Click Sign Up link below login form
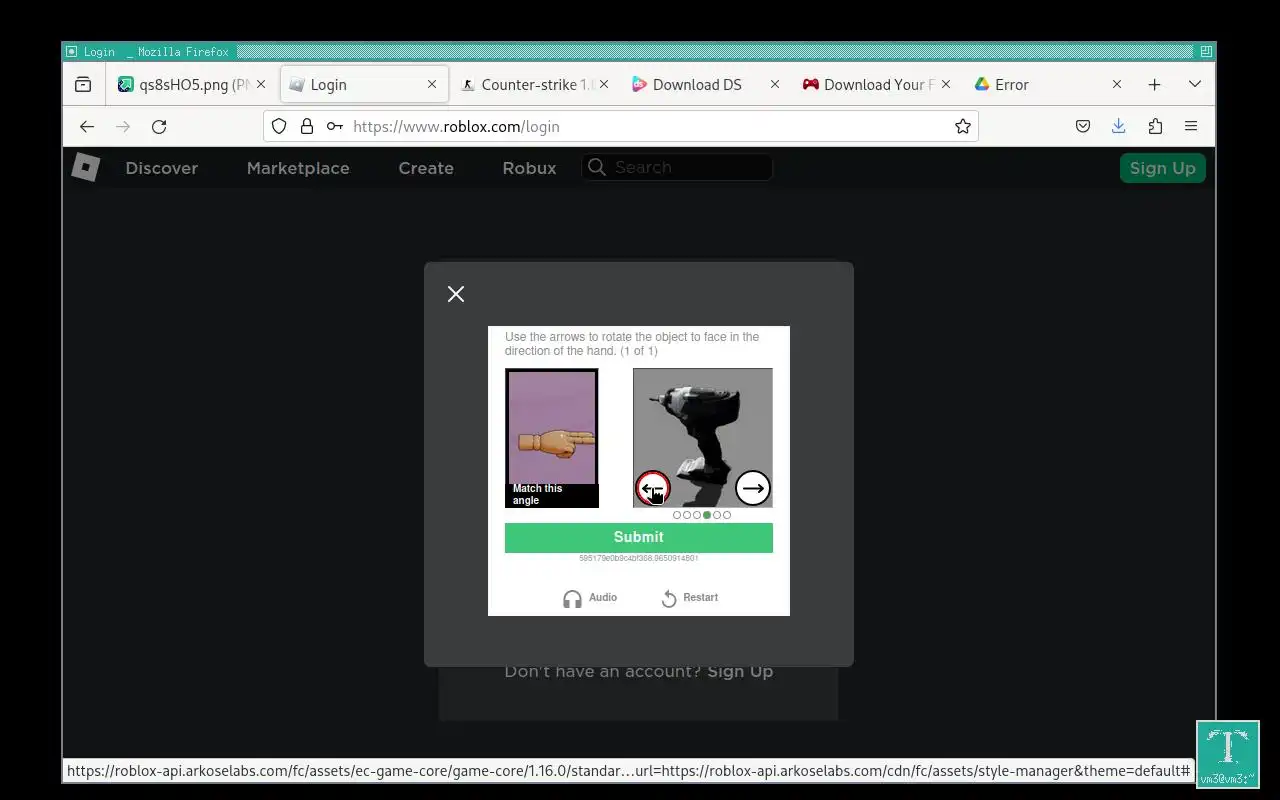1280x800 pixels. click(x=740, y=671)
